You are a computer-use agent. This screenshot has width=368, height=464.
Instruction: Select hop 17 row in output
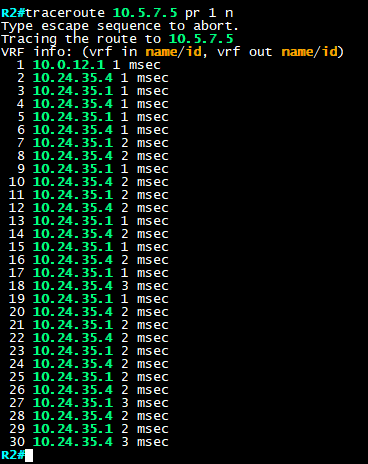pyautogui.click(x=89, y=273)
